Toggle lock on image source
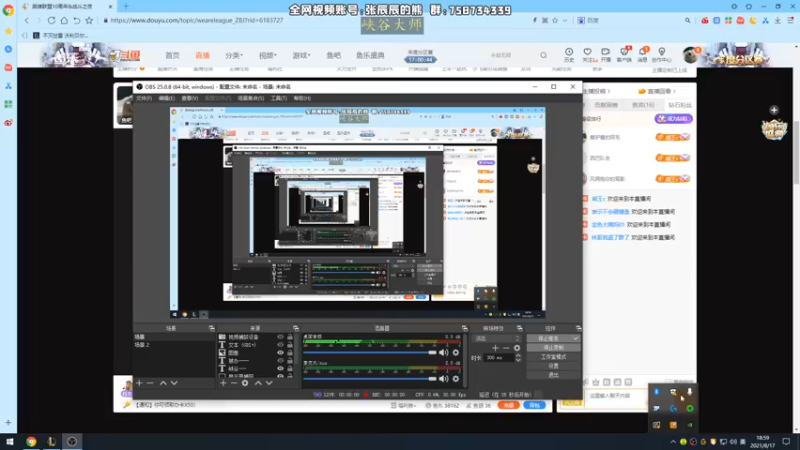800x450 pixels. [290, 353]
